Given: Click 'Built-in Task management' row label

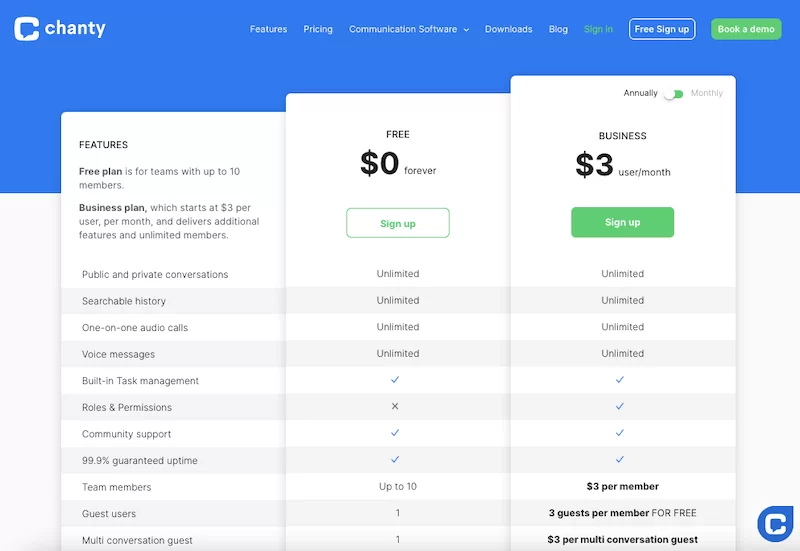Looking at the screenshot, I should pos(140,381).
